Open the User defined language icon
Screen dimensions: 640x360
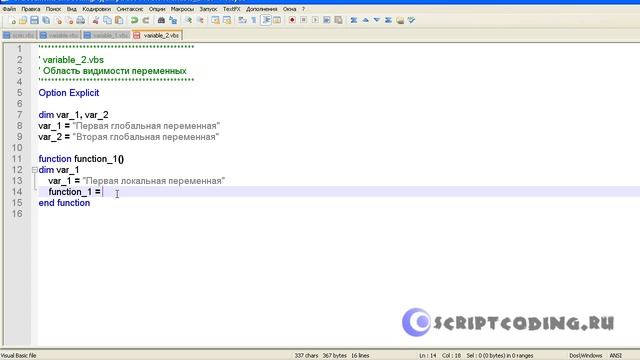tap(277, 20)
